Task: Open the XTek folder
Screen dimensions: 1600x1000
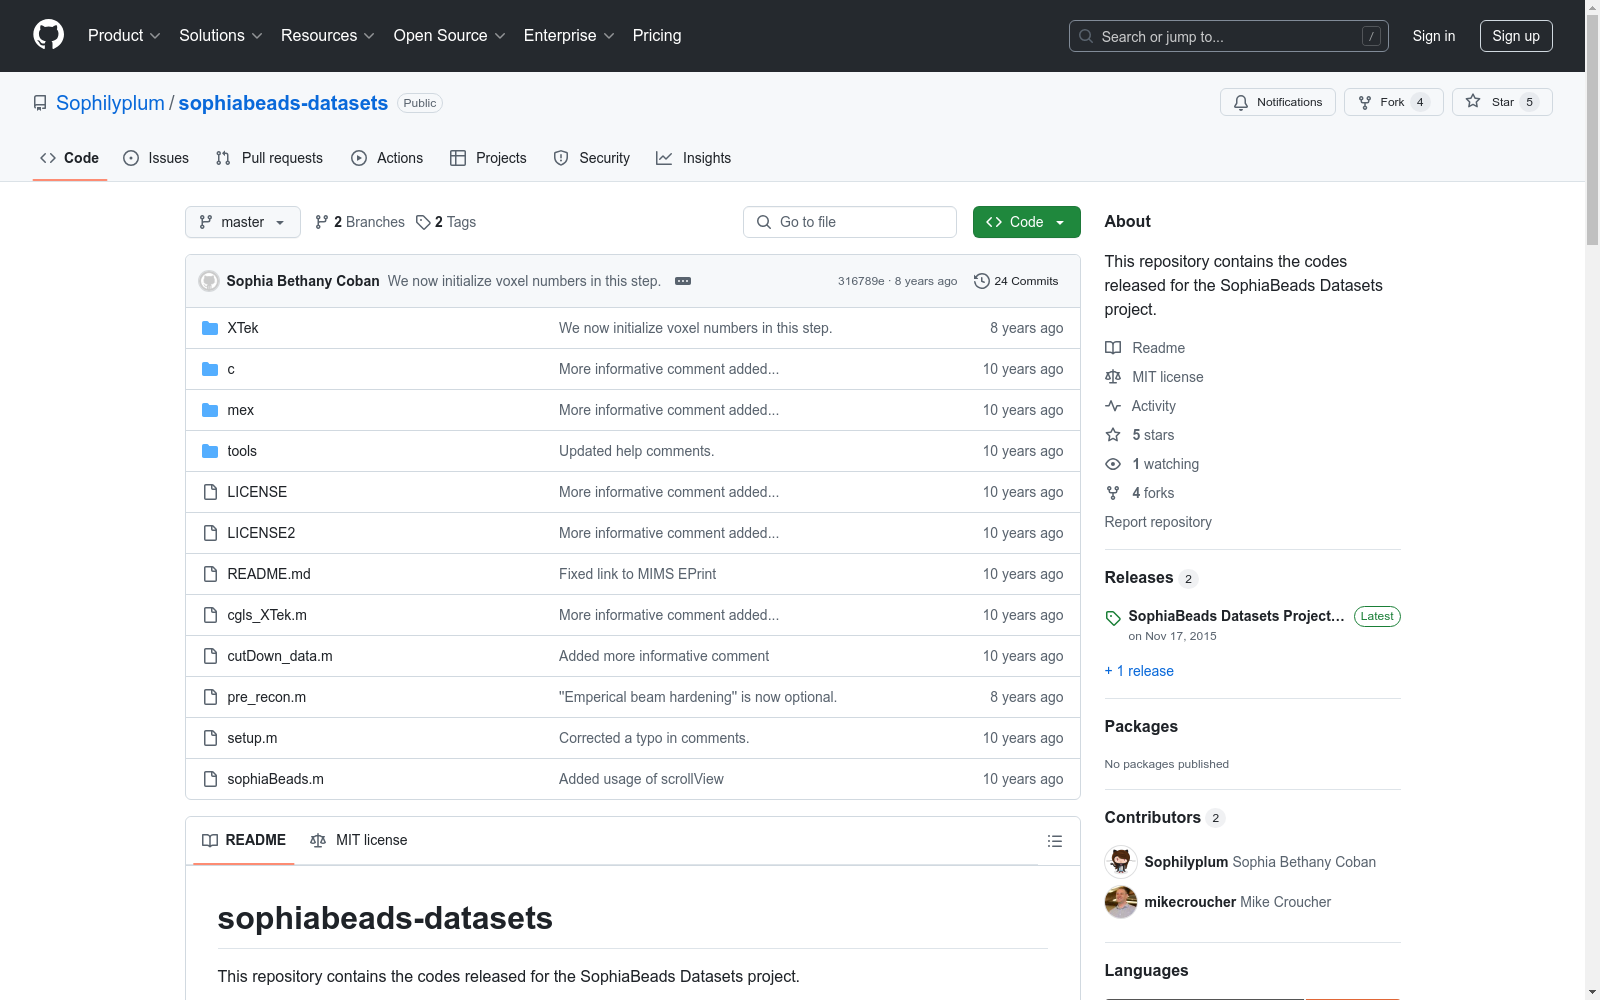Action: (243, 328)
